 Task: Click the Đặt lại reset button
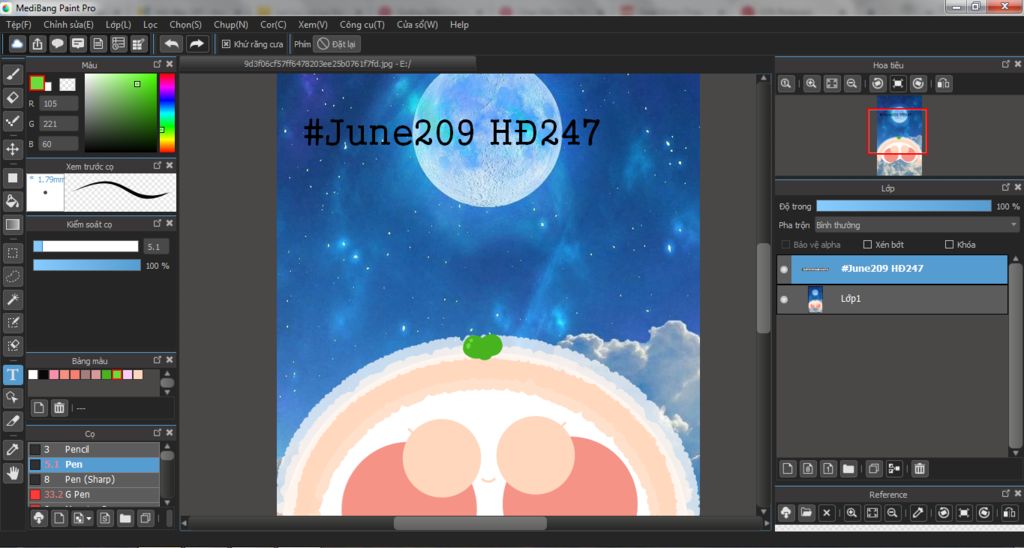point(337,44)
